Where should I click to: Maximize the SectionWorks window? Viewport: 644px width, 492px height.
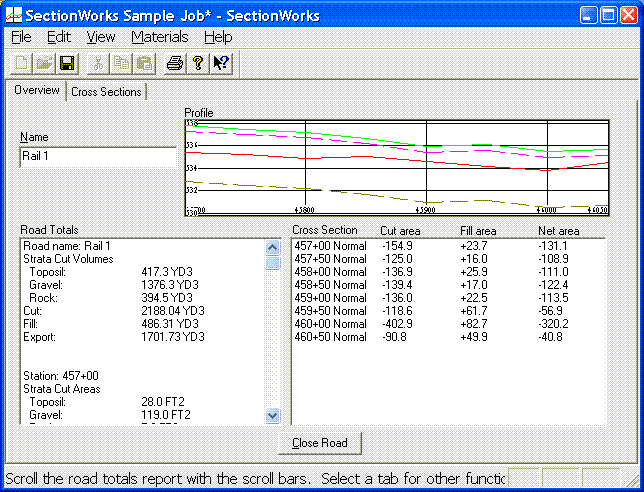coord(609,16)
